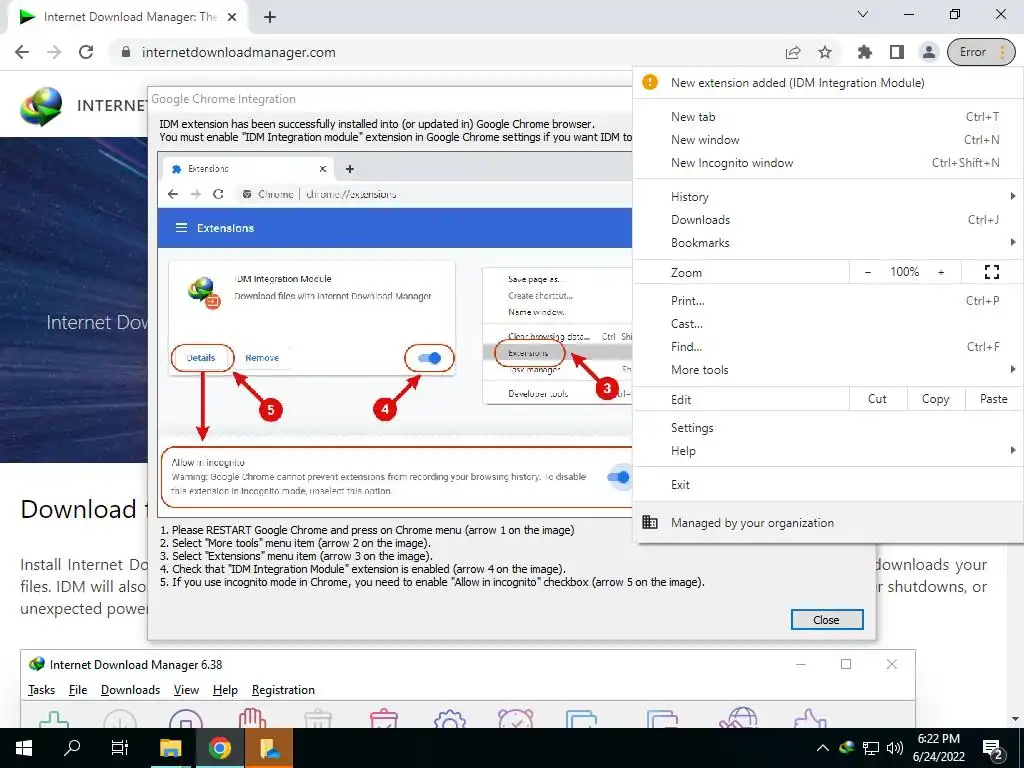Close the Internet Download Manager tab
Viewport: 1024px width, 768px height.
232,18
